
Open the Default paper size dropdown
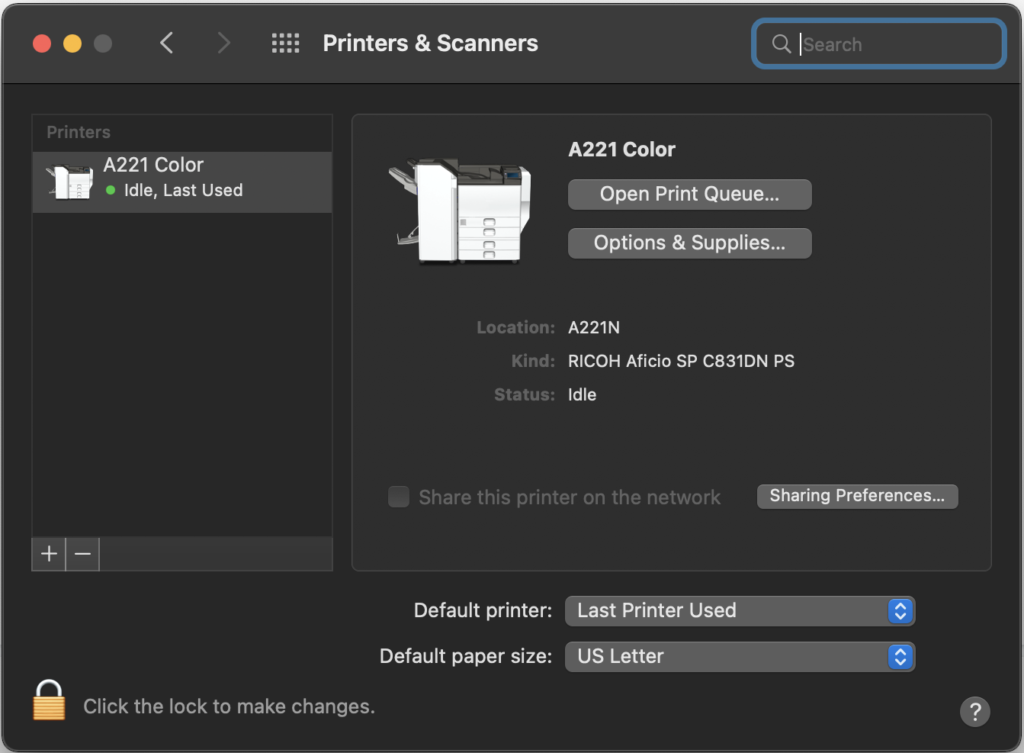pyautogui.click(x=739, y=656)
